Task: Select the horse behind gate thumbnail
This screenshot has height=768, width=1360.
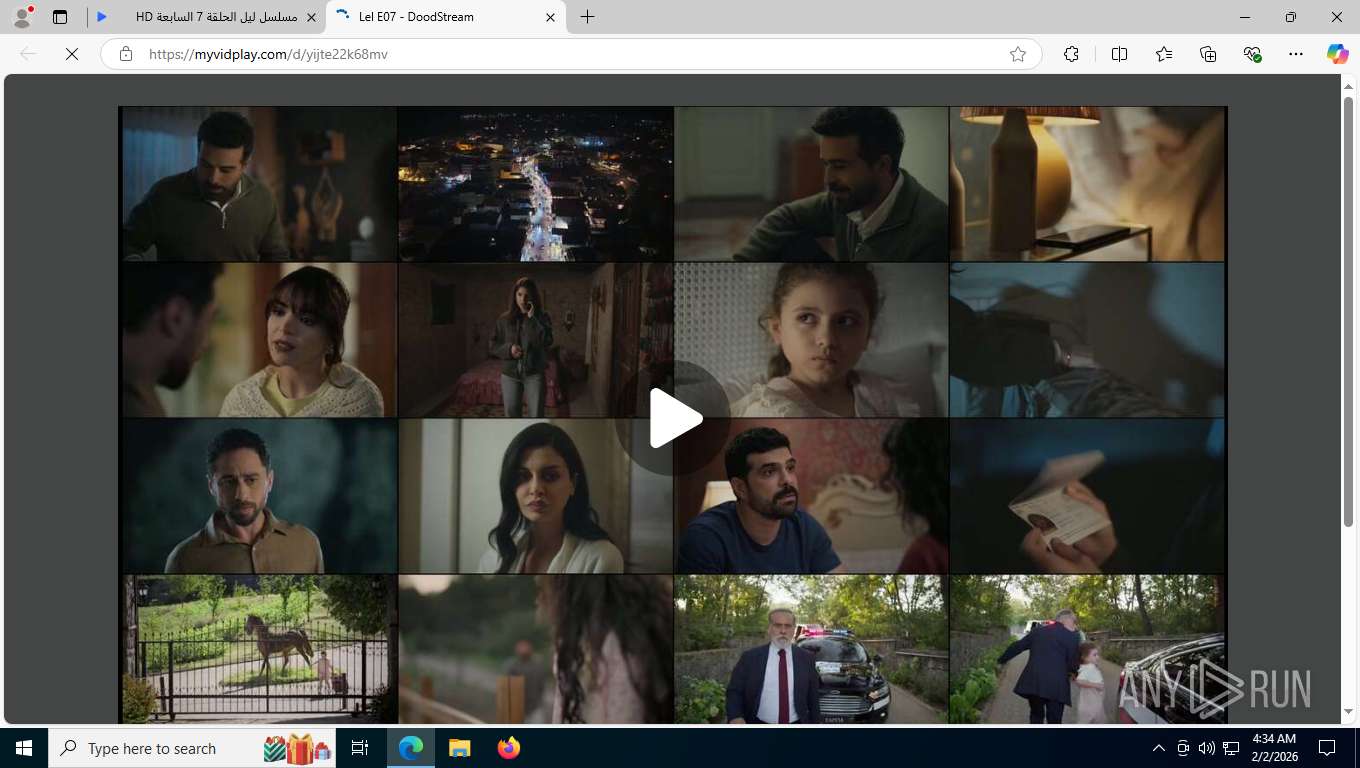Action: (260, 648)
